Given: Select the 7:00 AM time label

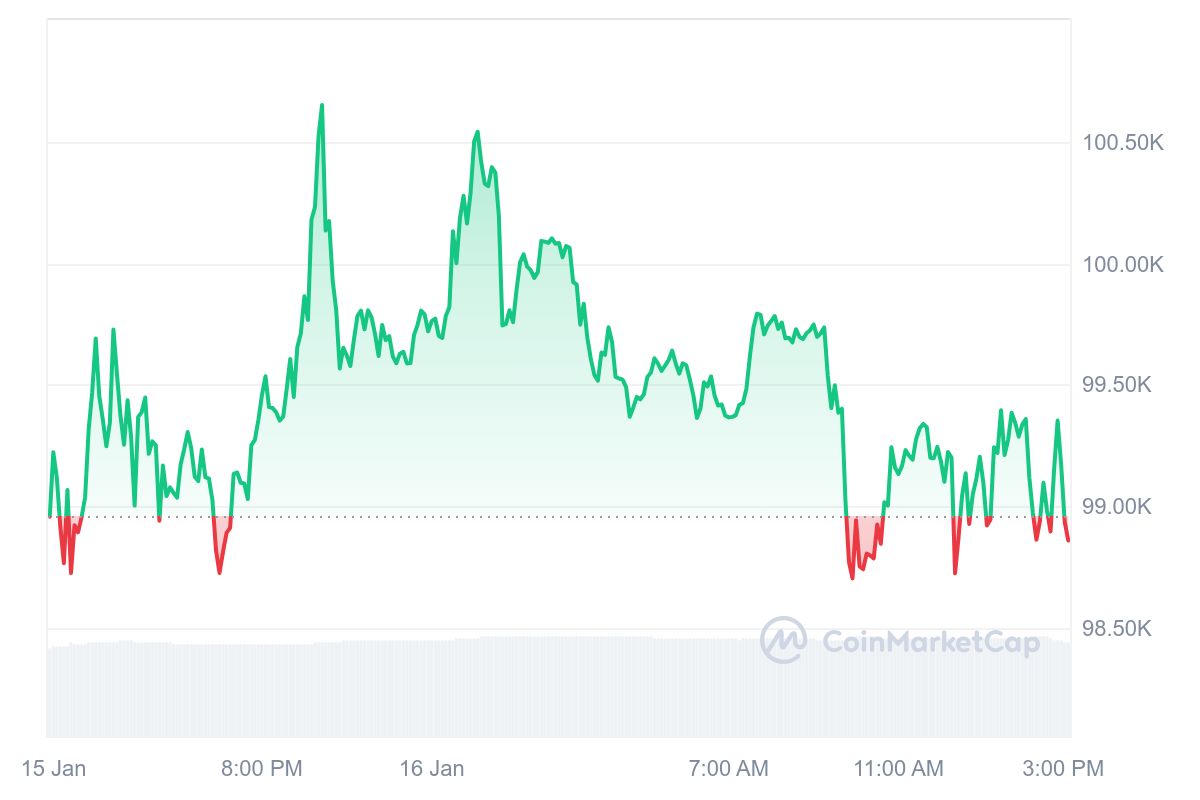Looking at the screenshot, I should [728, 769].
